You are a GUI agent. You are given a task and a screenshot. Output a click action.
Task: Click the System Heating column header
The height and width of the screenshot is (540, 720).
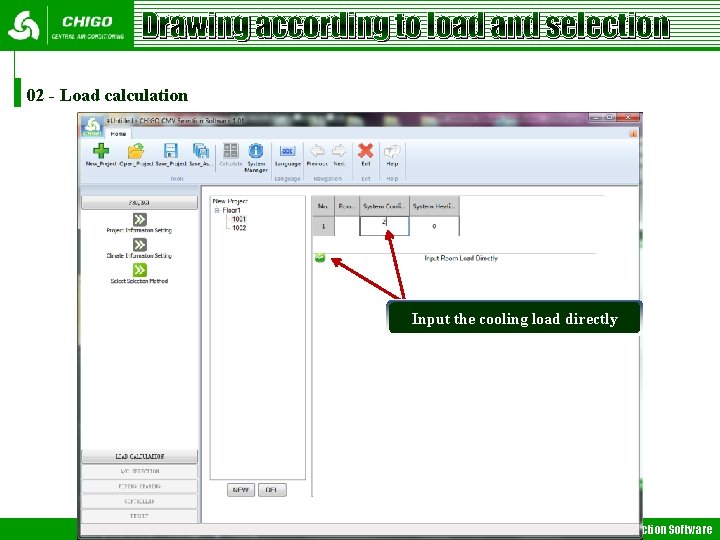tap(434, 207)
